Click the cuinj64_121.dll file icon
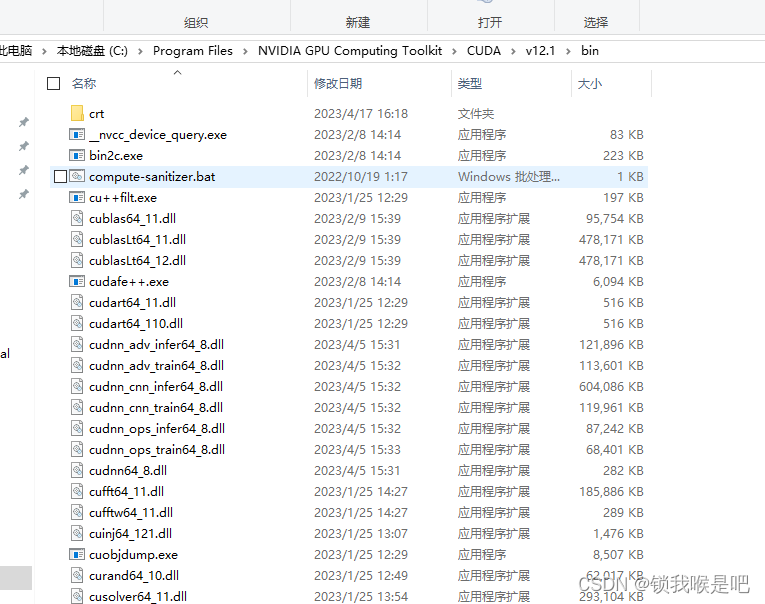Viewport: 765px width, 604px height. pos(77,533)
